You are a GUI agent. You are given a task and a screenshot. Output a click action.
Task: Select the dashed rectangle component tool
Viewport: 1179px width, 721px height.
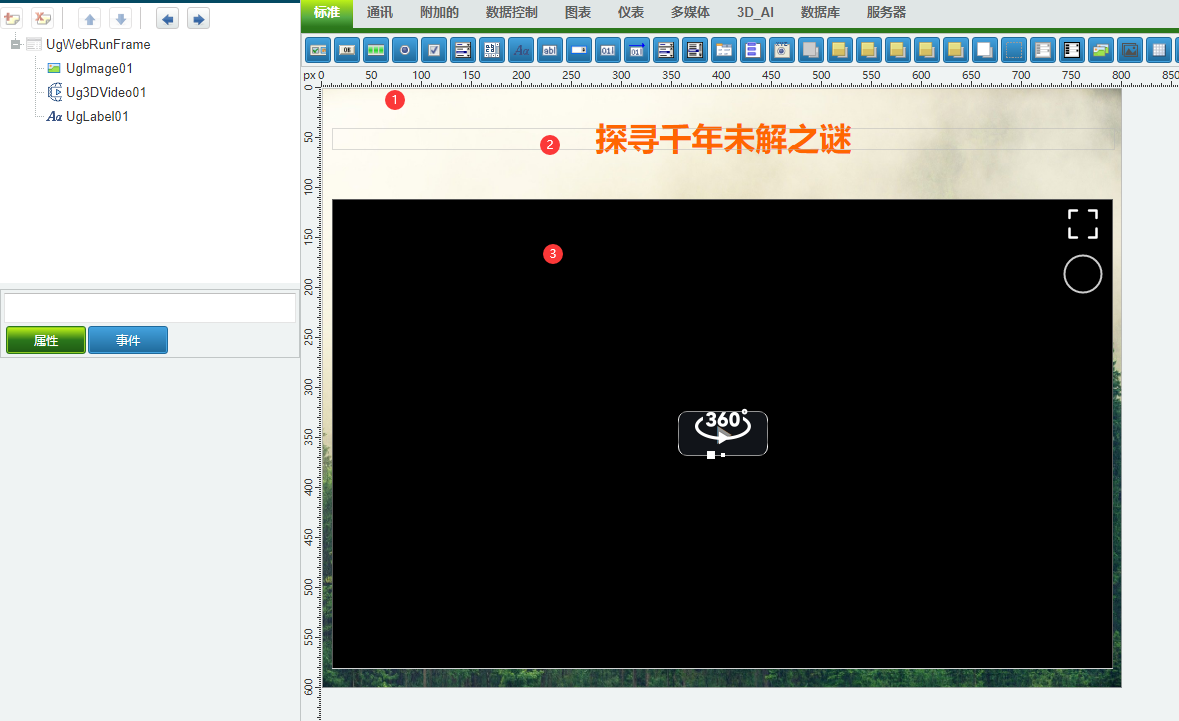(1014, 50)
